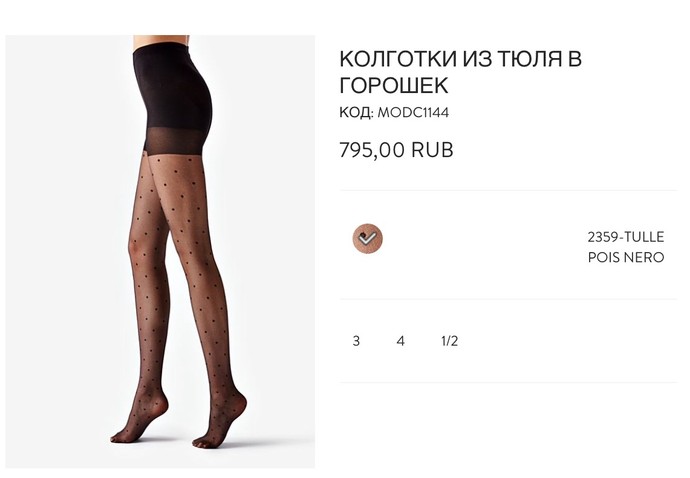Choose size 1/2
This screenshot has height=478, width=690.
coord(450,341)
